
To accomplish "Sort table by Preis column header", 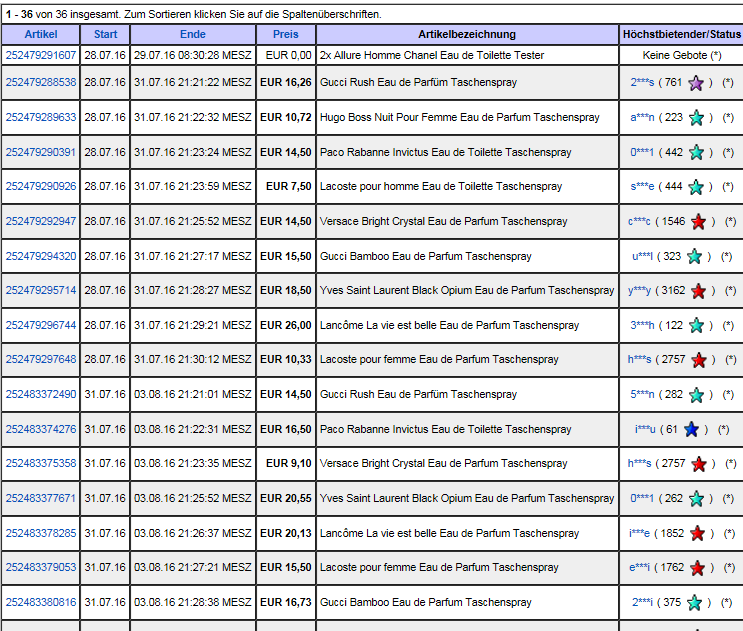I will pyautogui.click(x=286, y=34).
